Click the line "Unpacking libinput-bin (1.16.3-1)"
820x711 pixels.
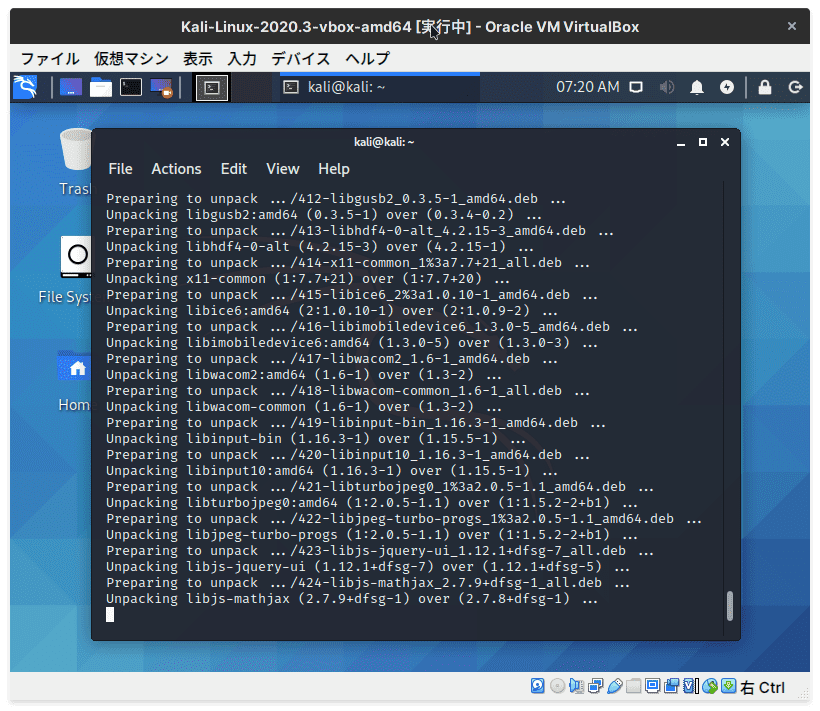click(x=316, y=439)
